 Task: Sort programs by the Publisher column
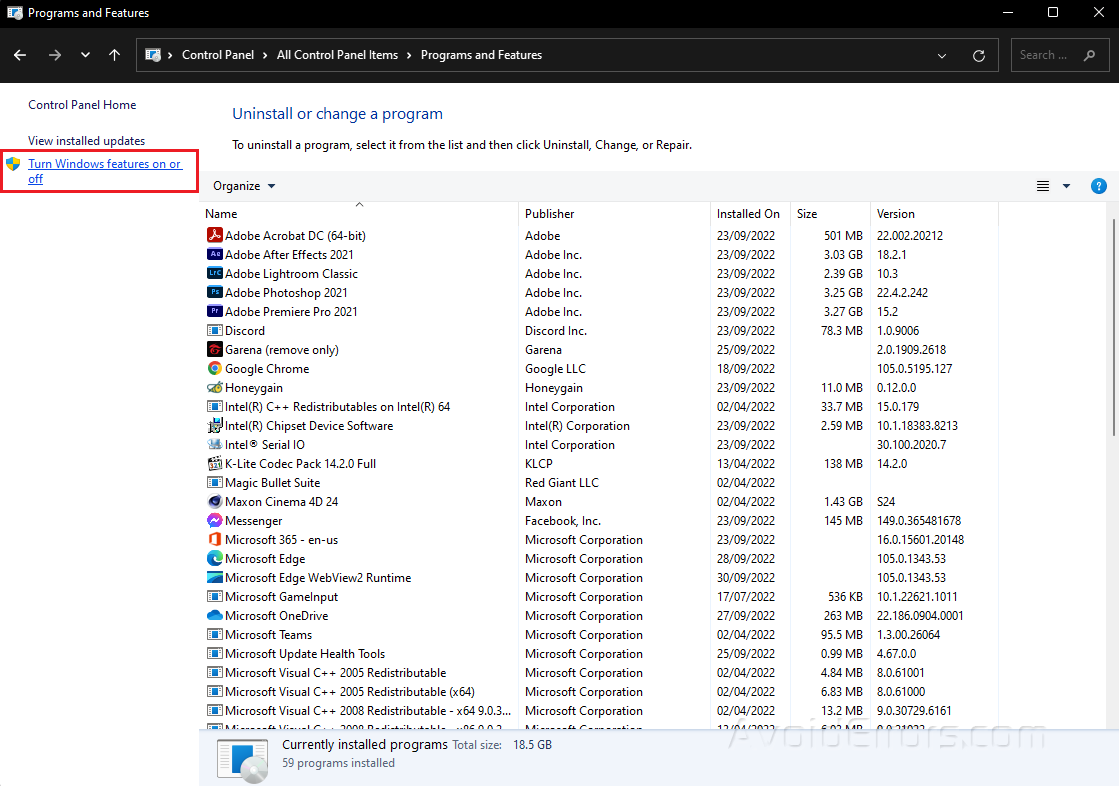tap(550, 214)
